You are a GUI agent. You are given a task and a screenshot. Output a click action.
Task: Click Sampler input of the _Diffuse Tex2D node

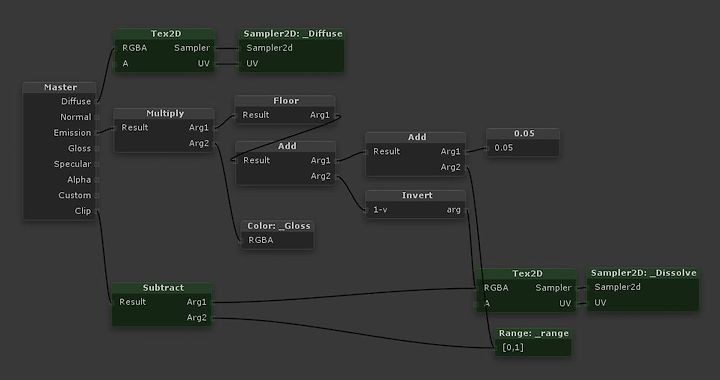pyautogui.click(x=191, y=48)
